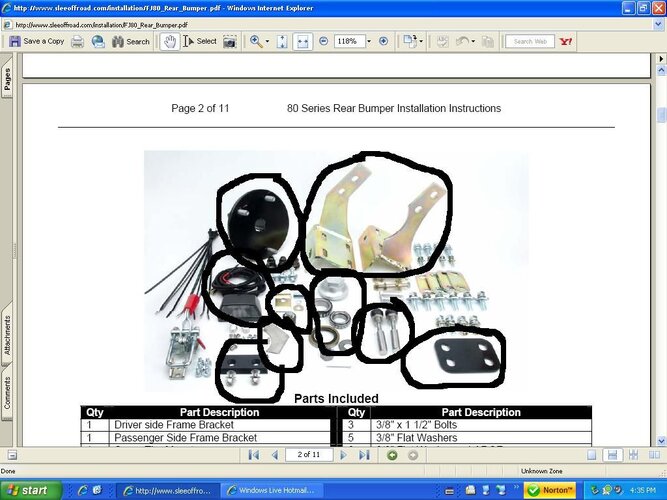The image size is (667, 500).
Task: Click the Print icon in toolbar
Action: [78, 41]
